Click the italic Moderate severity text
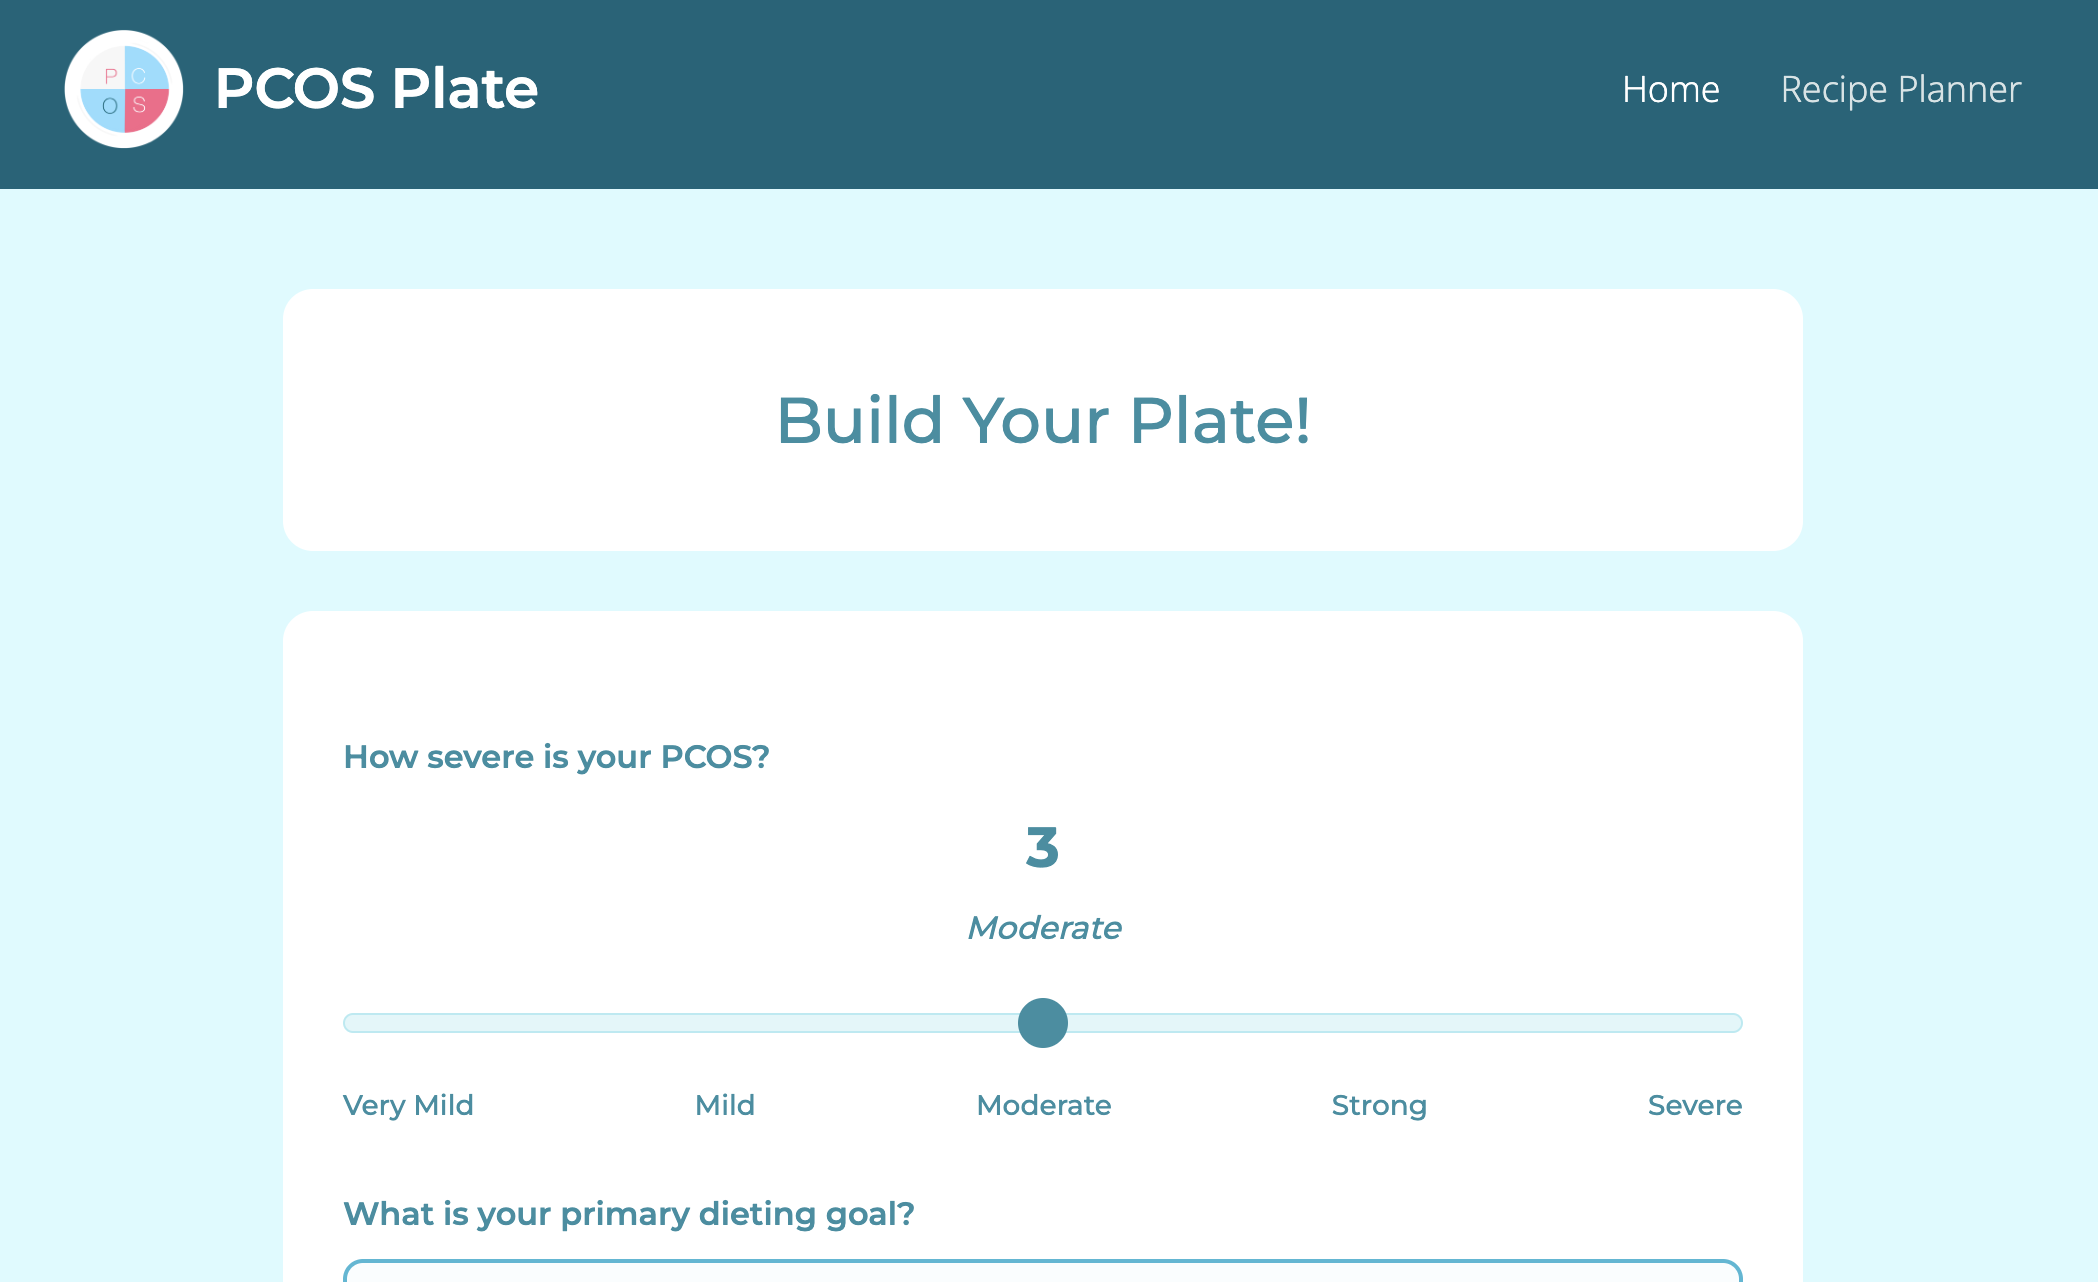2098x1282 pixels. [1044, 928]
